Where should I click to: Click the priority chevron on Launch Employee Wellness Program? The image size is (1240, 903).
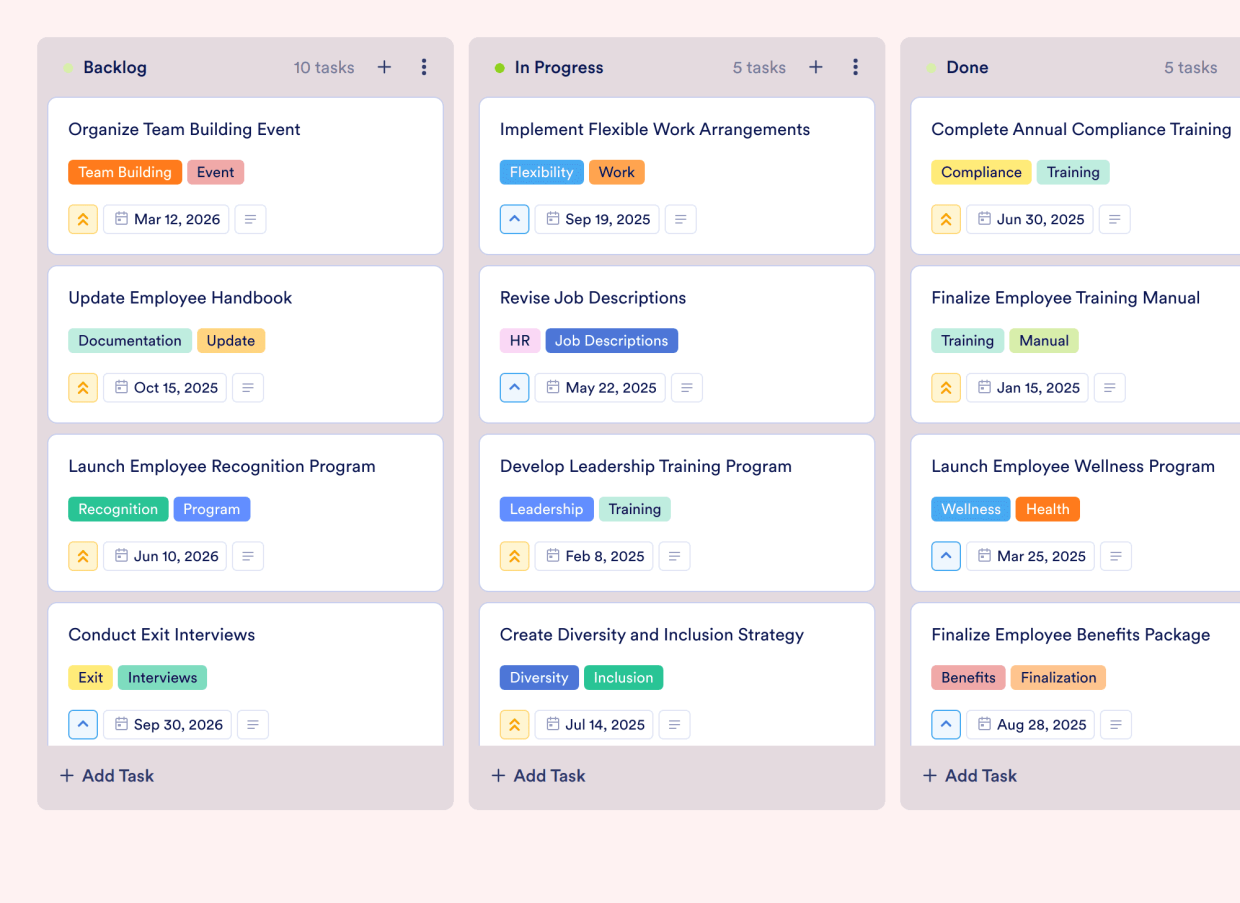point(946,556)
